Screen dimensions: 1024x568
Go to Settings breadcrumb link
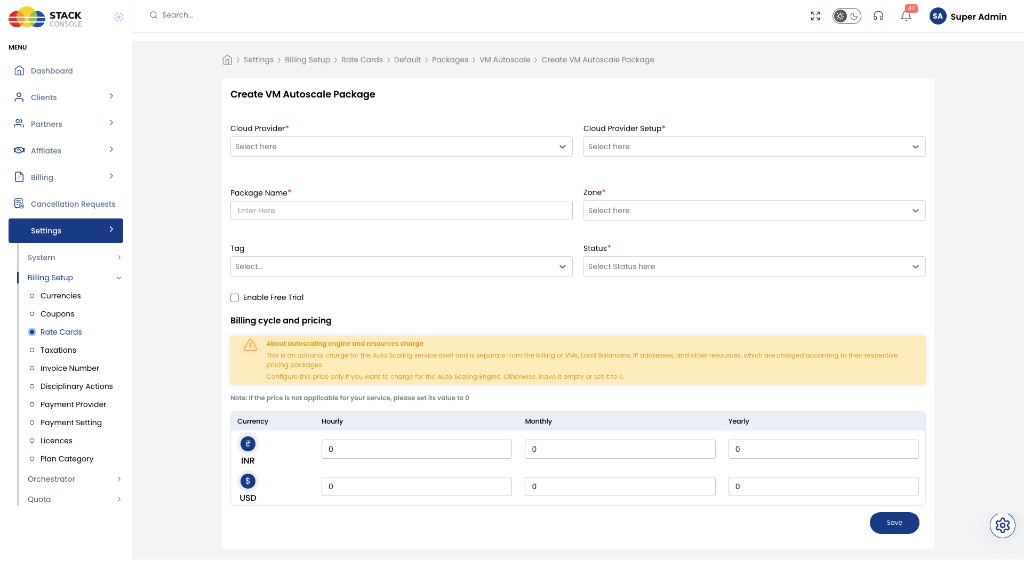click(x=259, y=60)
